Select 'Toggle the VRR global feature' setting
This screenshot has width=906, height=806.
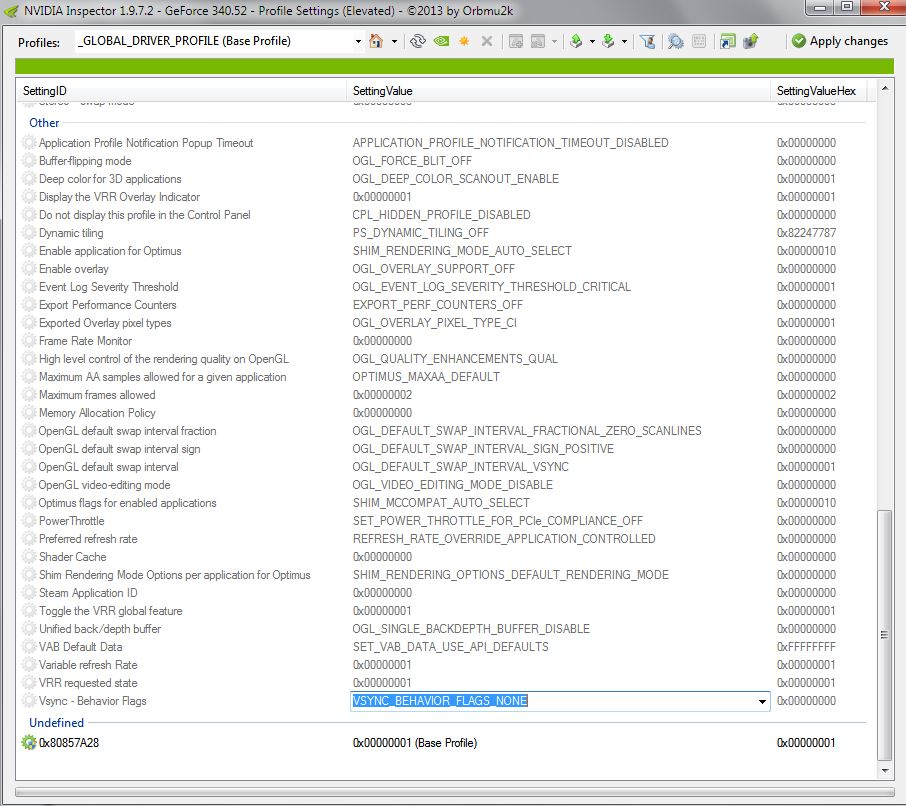point(110,611)
